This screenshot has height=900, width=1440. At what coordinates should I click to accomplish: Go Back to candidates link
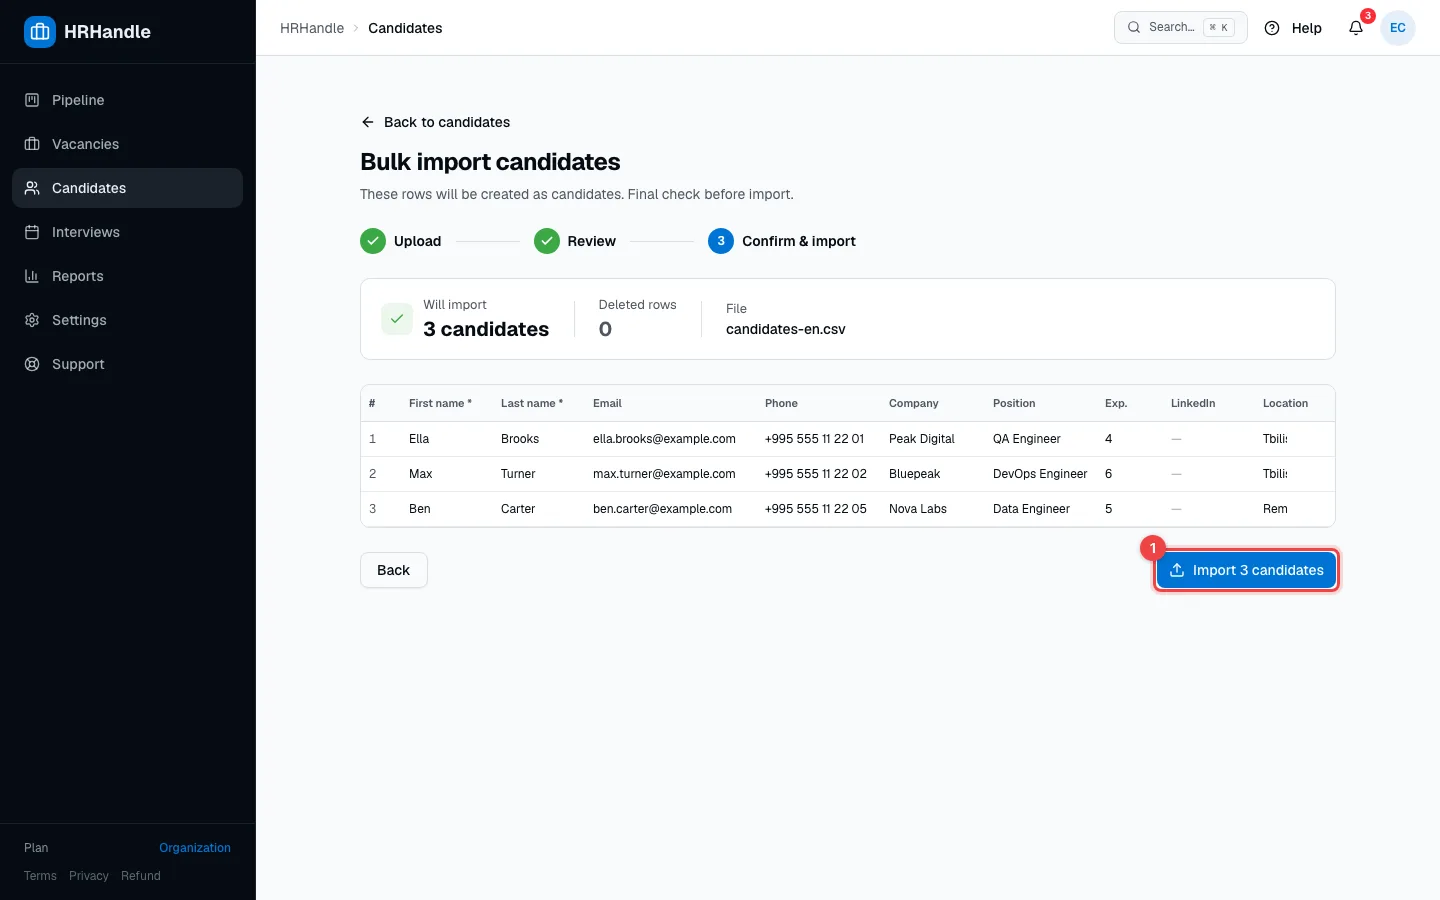435,122
